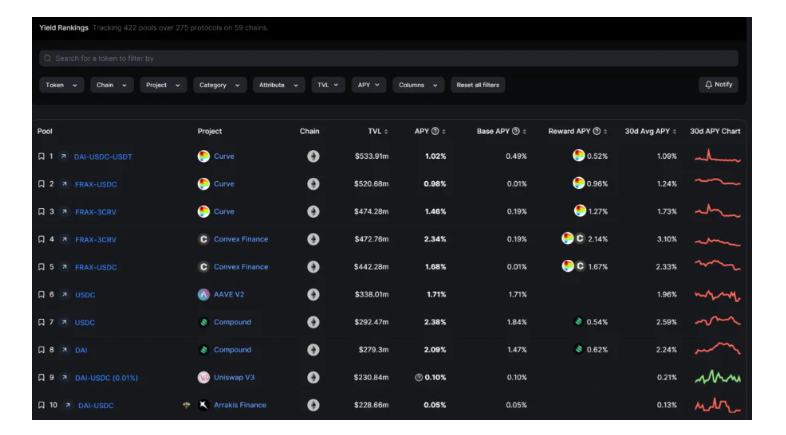Open external link arrow for row 4
Image resolution: width=786 pixels, height=435 pixels.
pos(64,239)
